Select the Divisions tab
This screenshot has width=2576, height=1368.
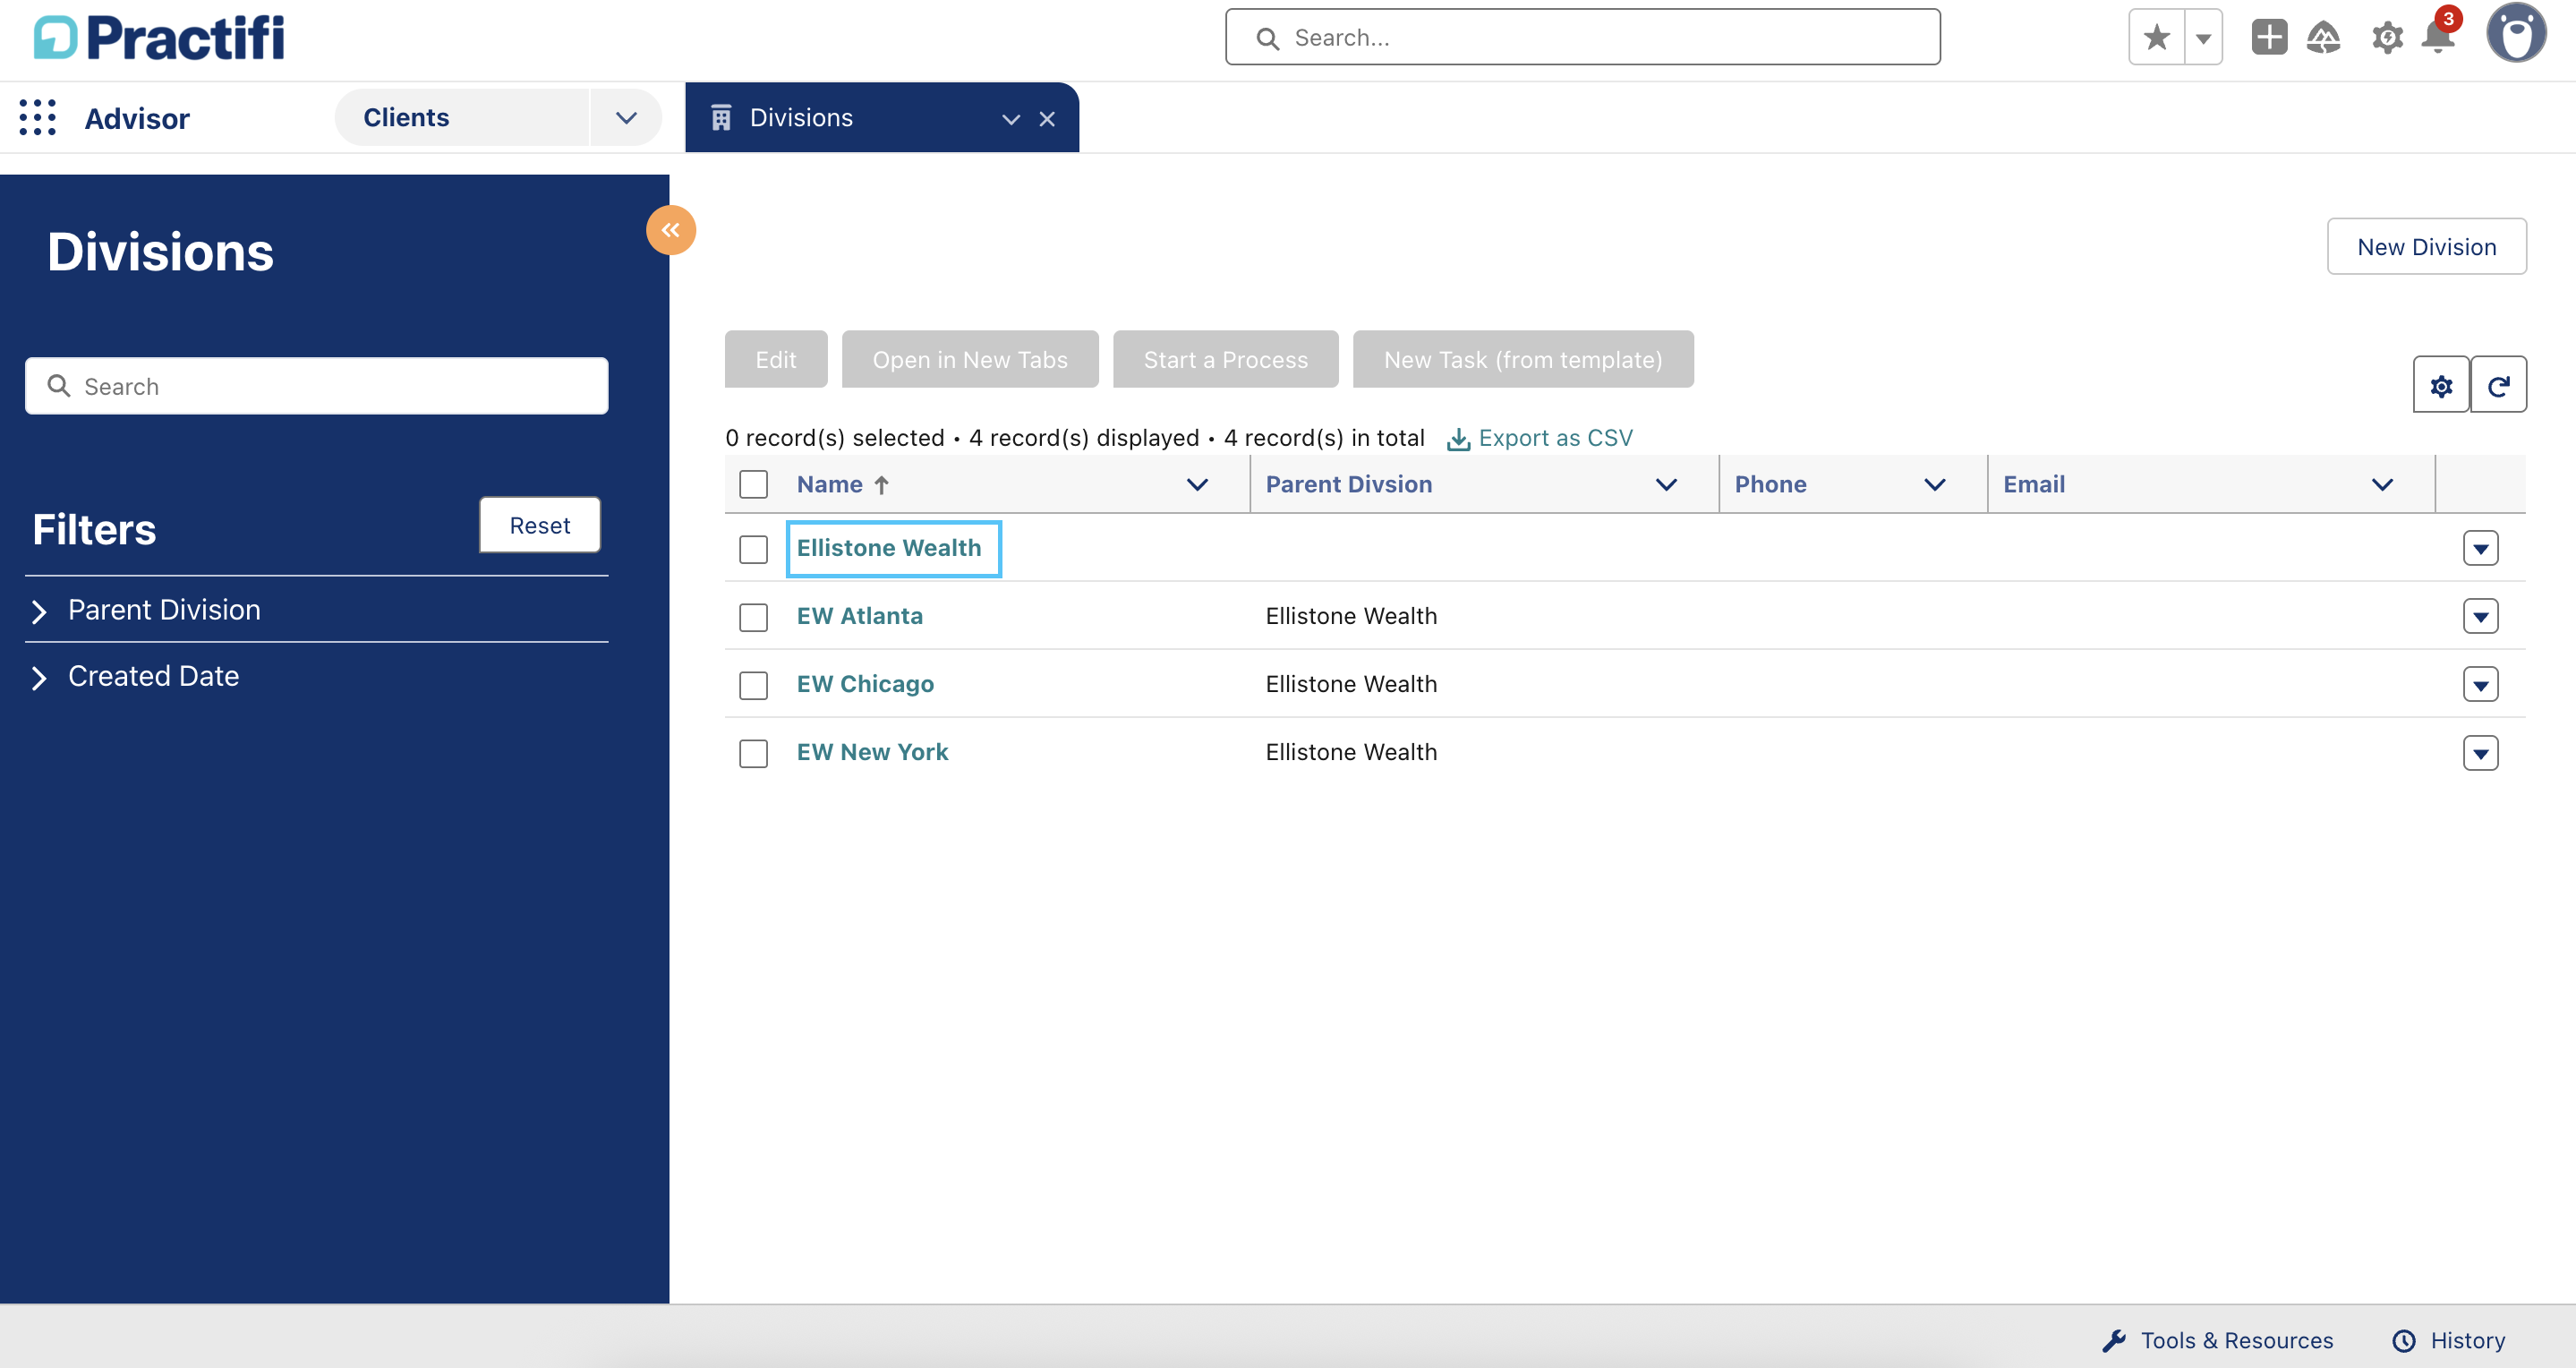pos(800,118)
